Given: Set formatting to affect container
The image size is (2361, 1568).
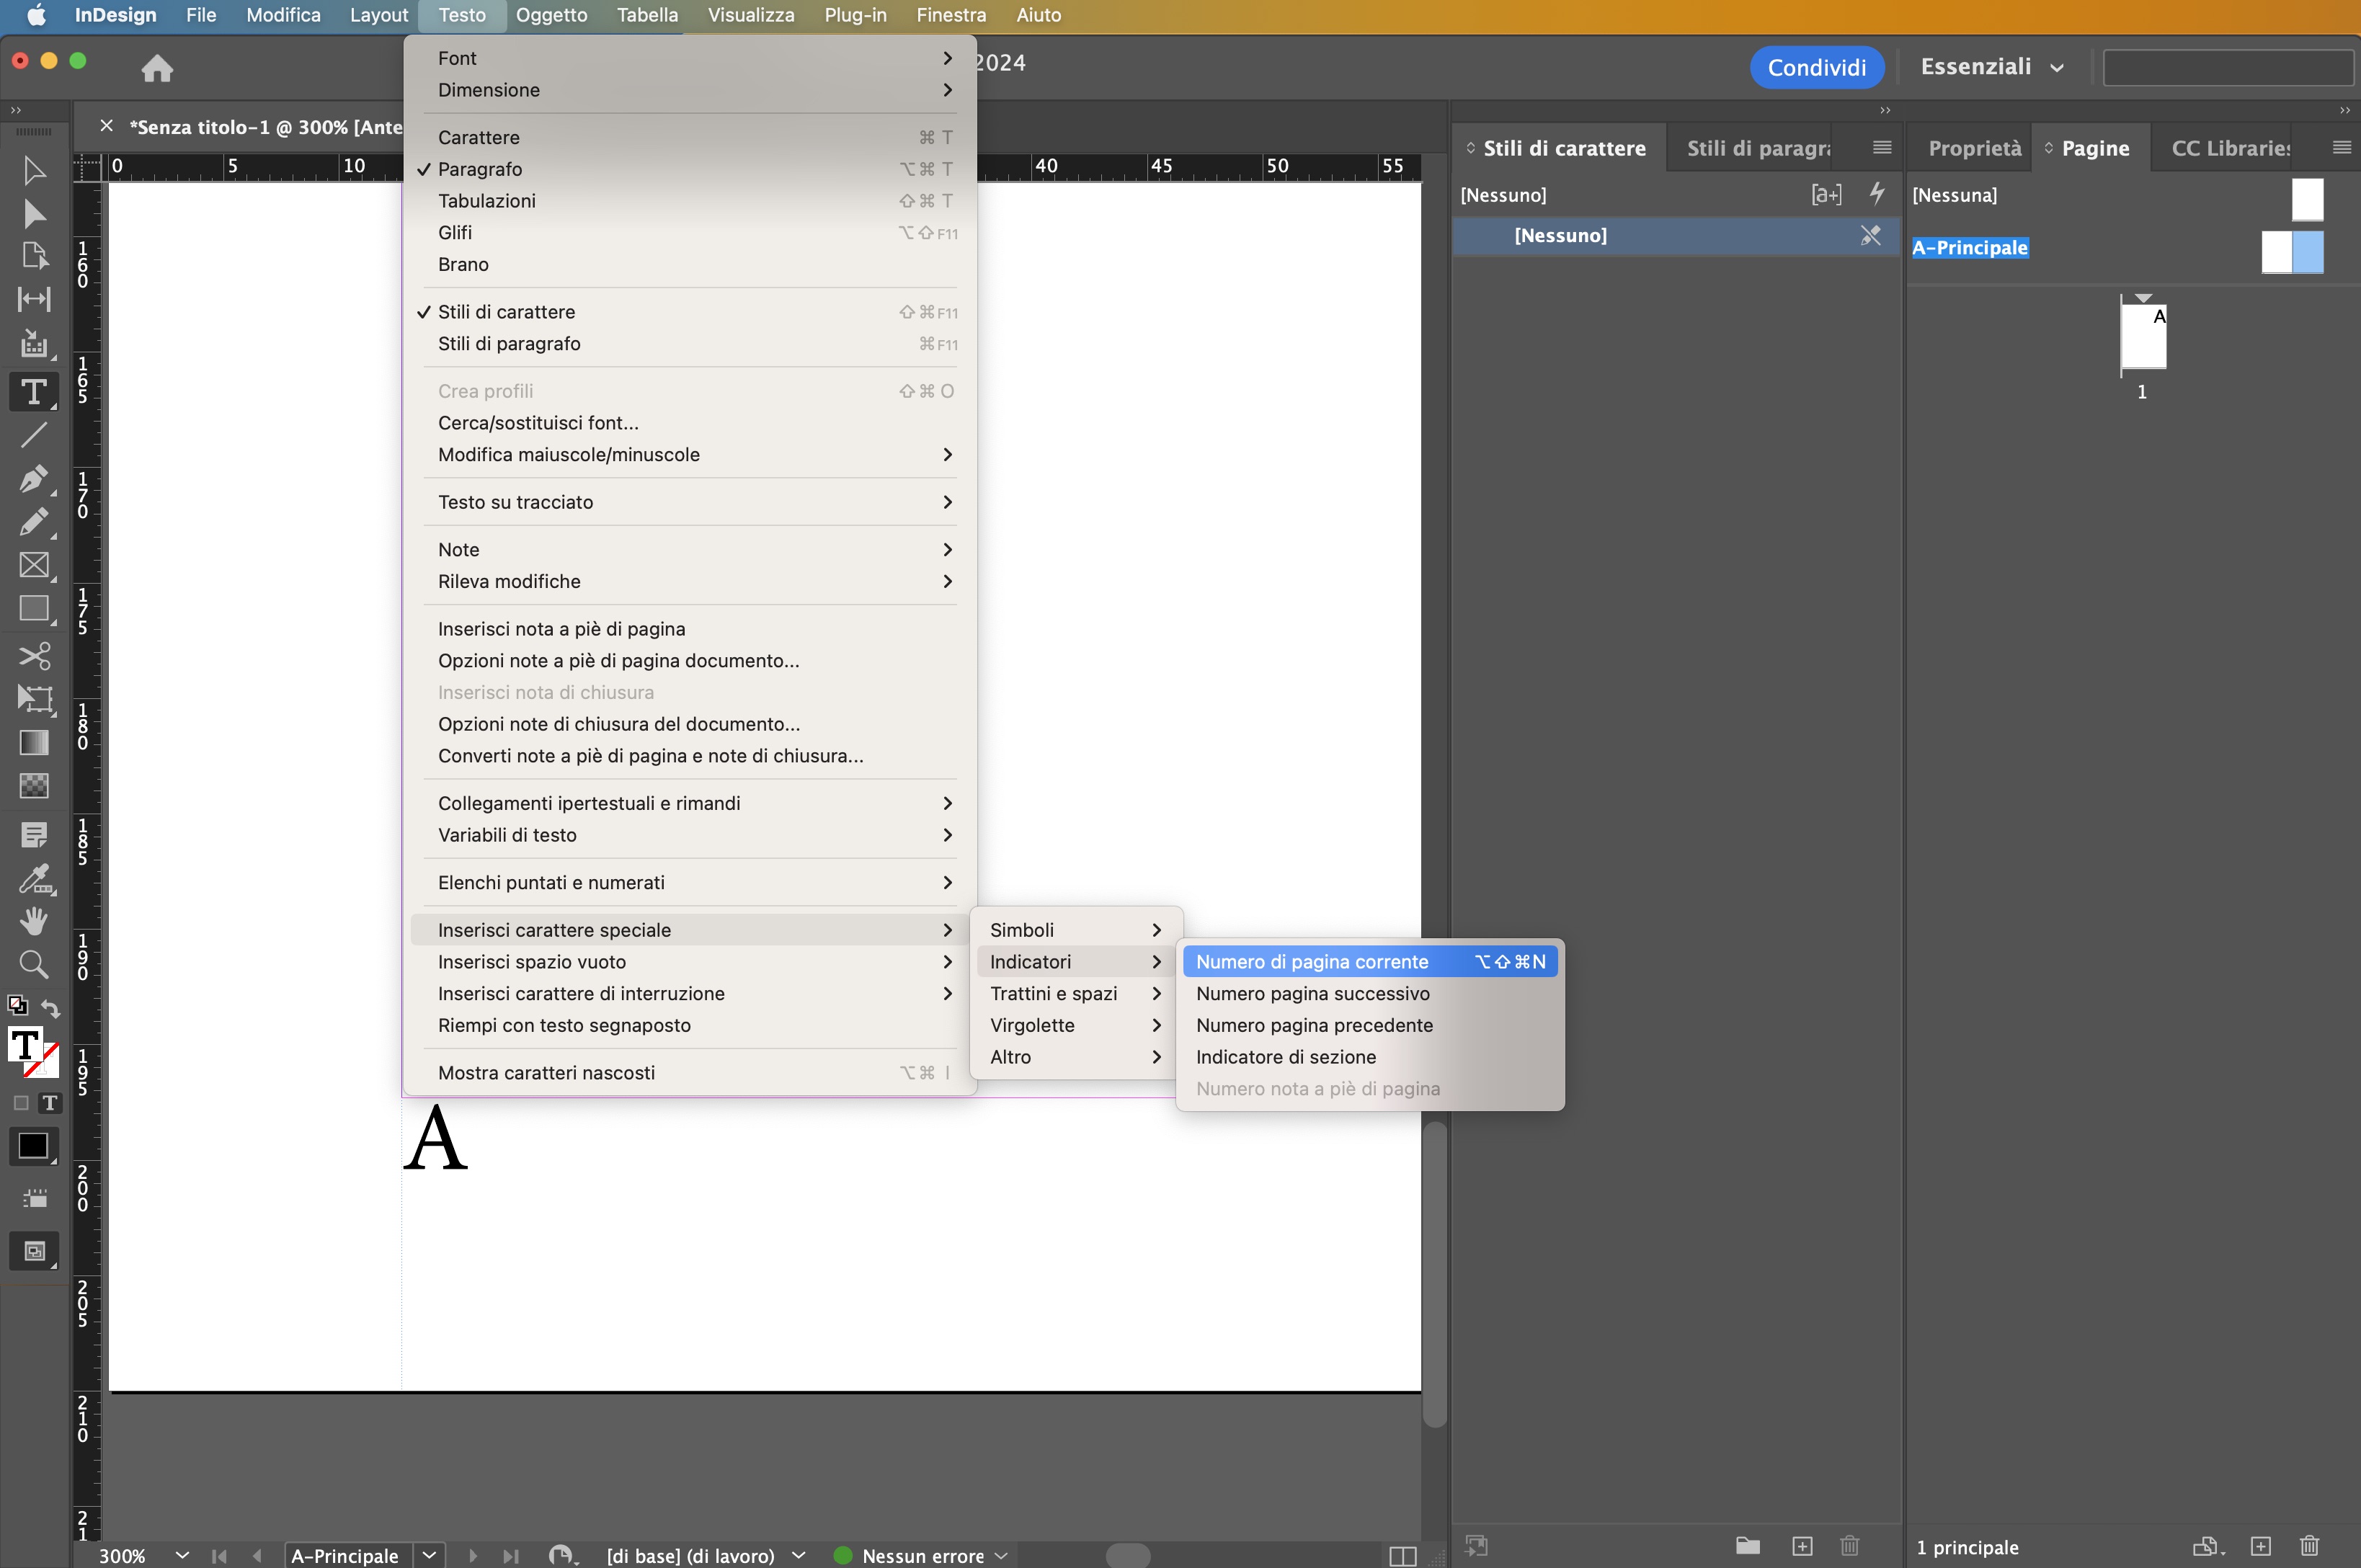Looking at the screenshot, I should tap(21, 1103).
